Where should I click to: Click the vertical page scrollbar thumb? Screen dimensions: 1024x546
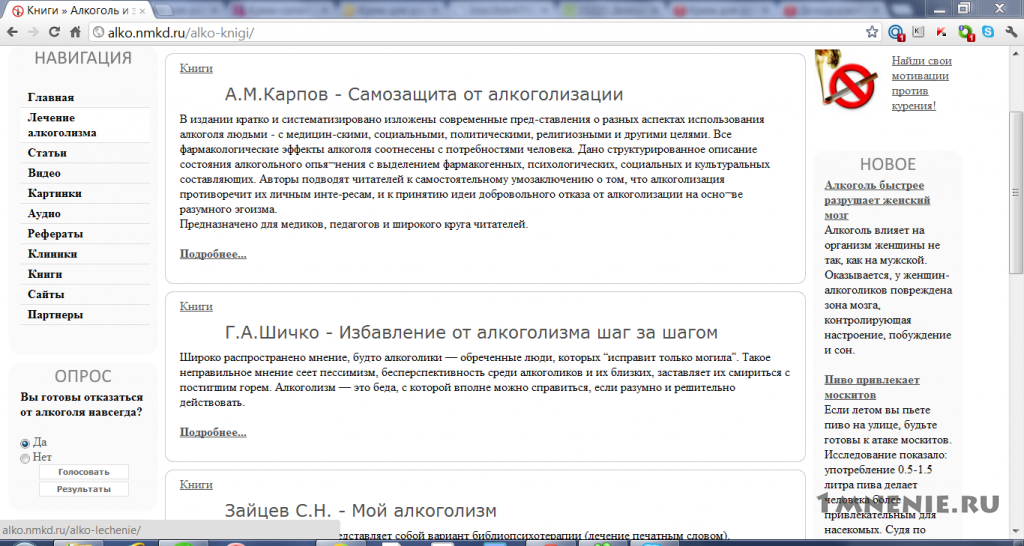point(1016,193)
